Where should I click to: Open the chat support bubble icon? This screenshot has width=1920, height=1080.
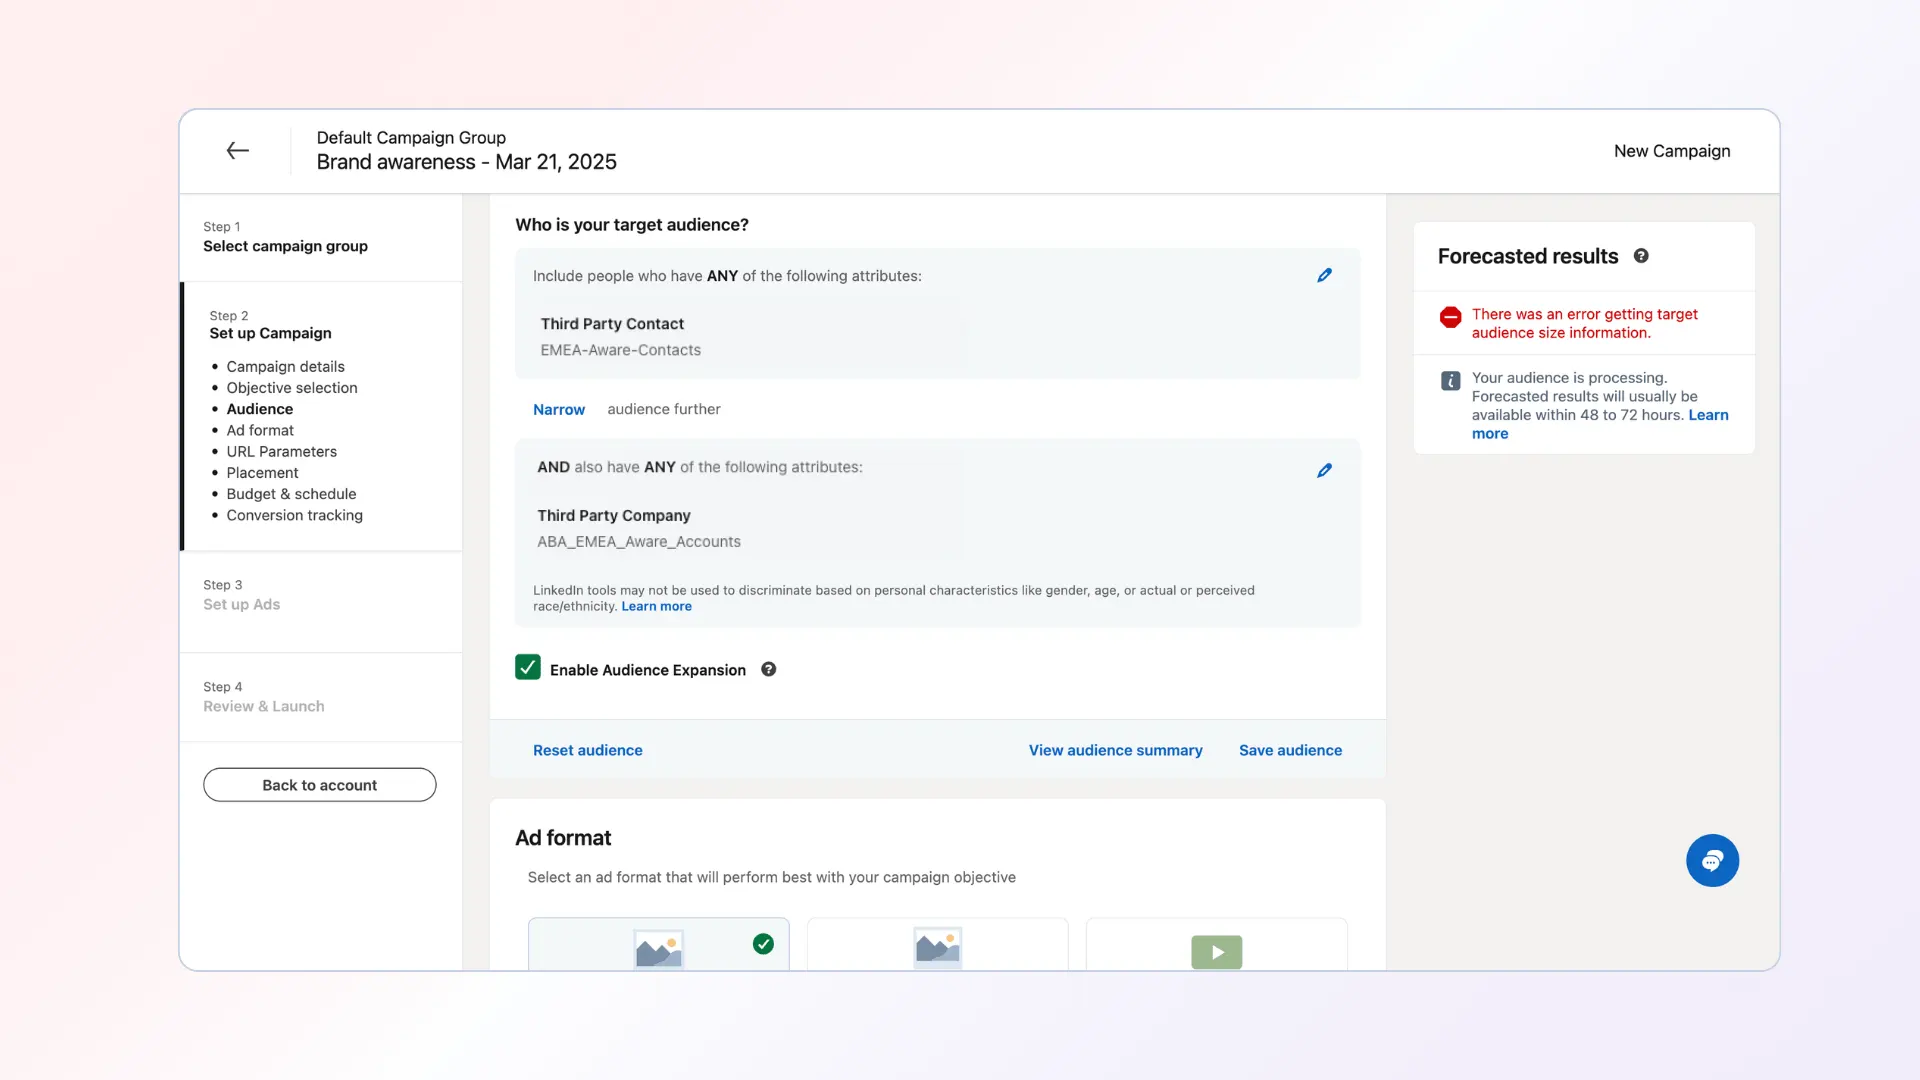coord(1712,861)
